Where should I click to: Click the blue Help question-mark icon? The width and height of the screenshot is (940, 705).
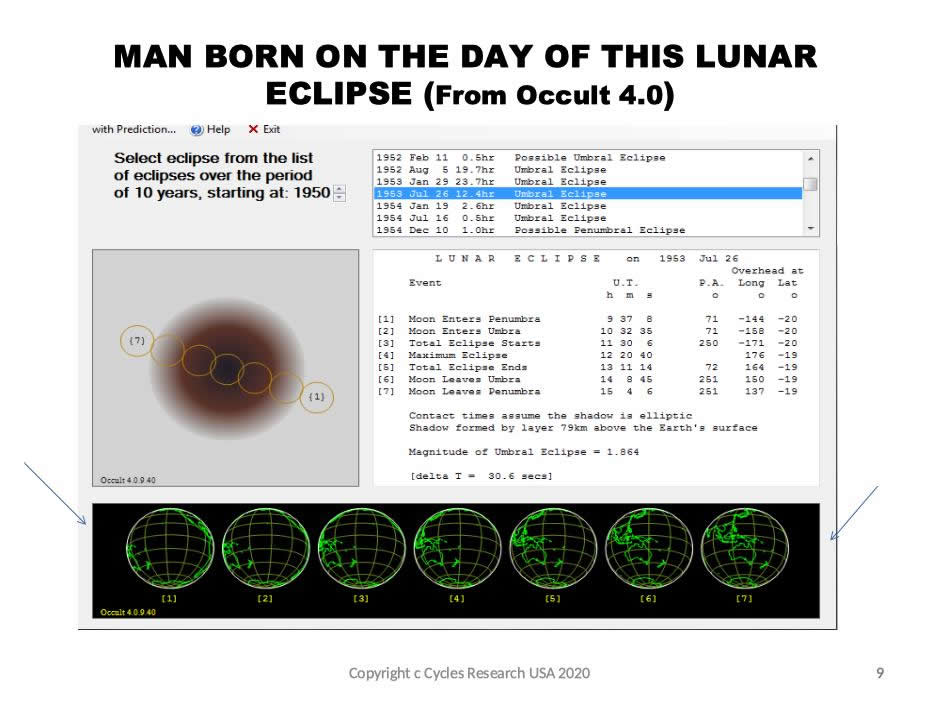(197, 129)
